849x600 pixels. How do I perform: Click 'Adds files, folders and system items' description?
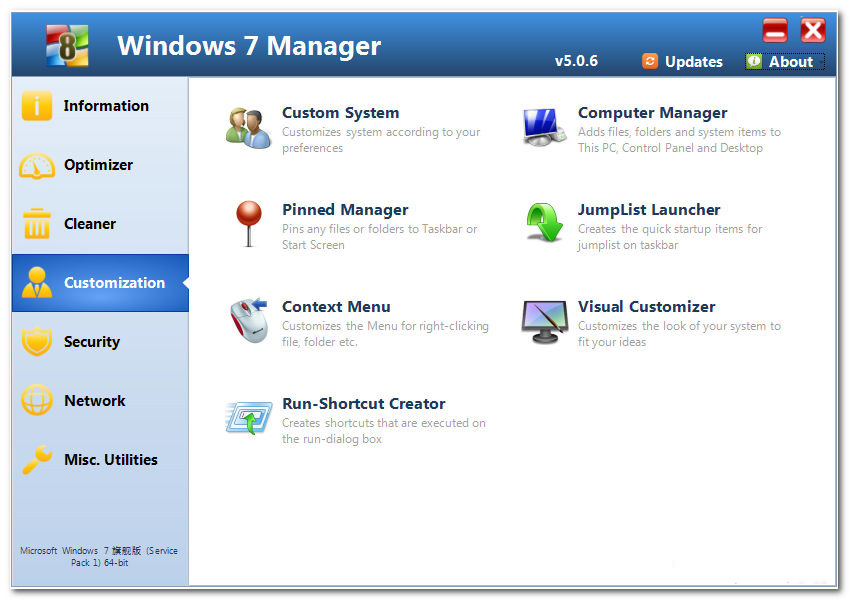(679, 140)
